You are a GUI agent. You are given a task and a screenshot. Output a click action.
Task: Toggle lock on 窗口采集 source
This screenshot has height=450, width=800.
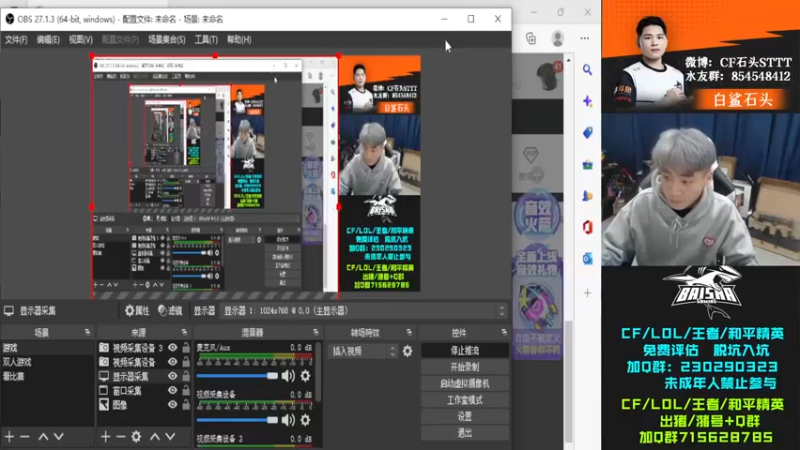pos(186,390)
